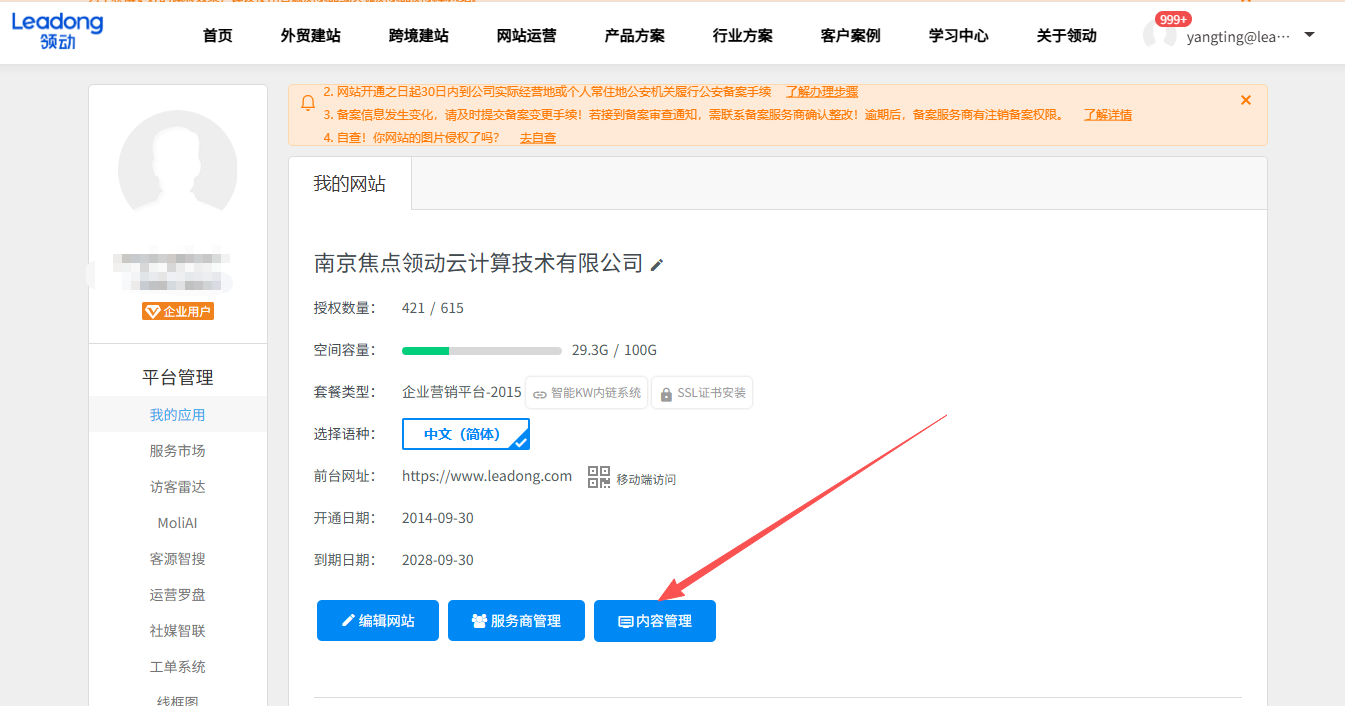
Task: Select the 我的网站 tab
Action: 348,183
